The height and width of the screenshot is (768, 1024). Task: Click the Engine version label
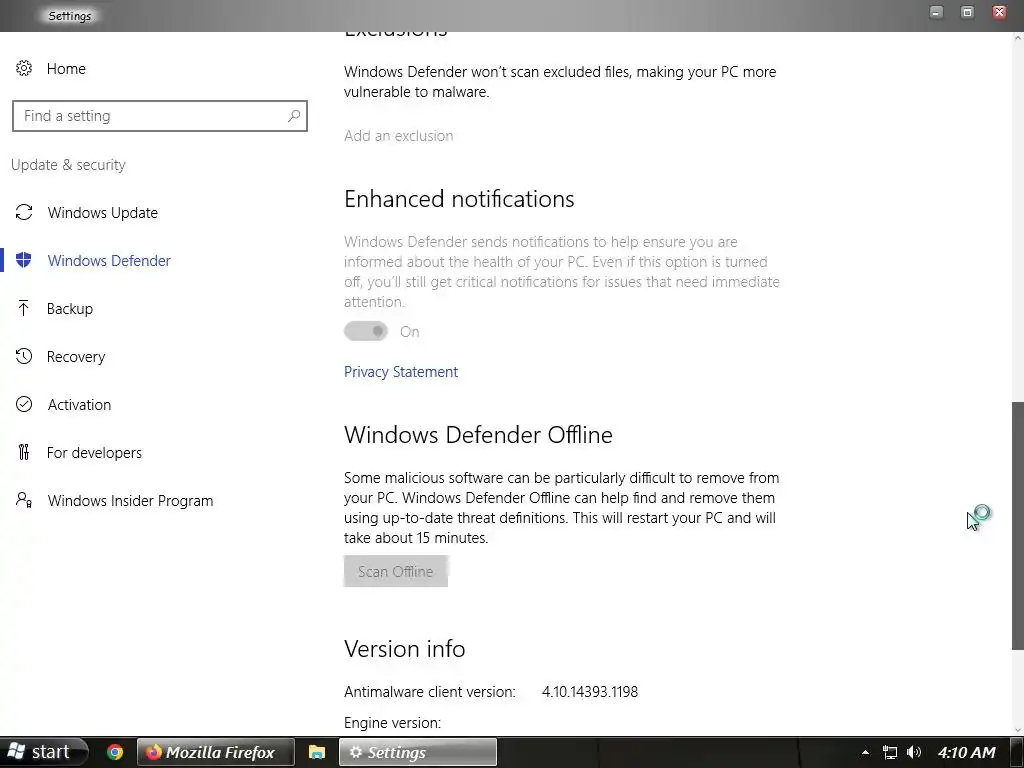[392, 723]
